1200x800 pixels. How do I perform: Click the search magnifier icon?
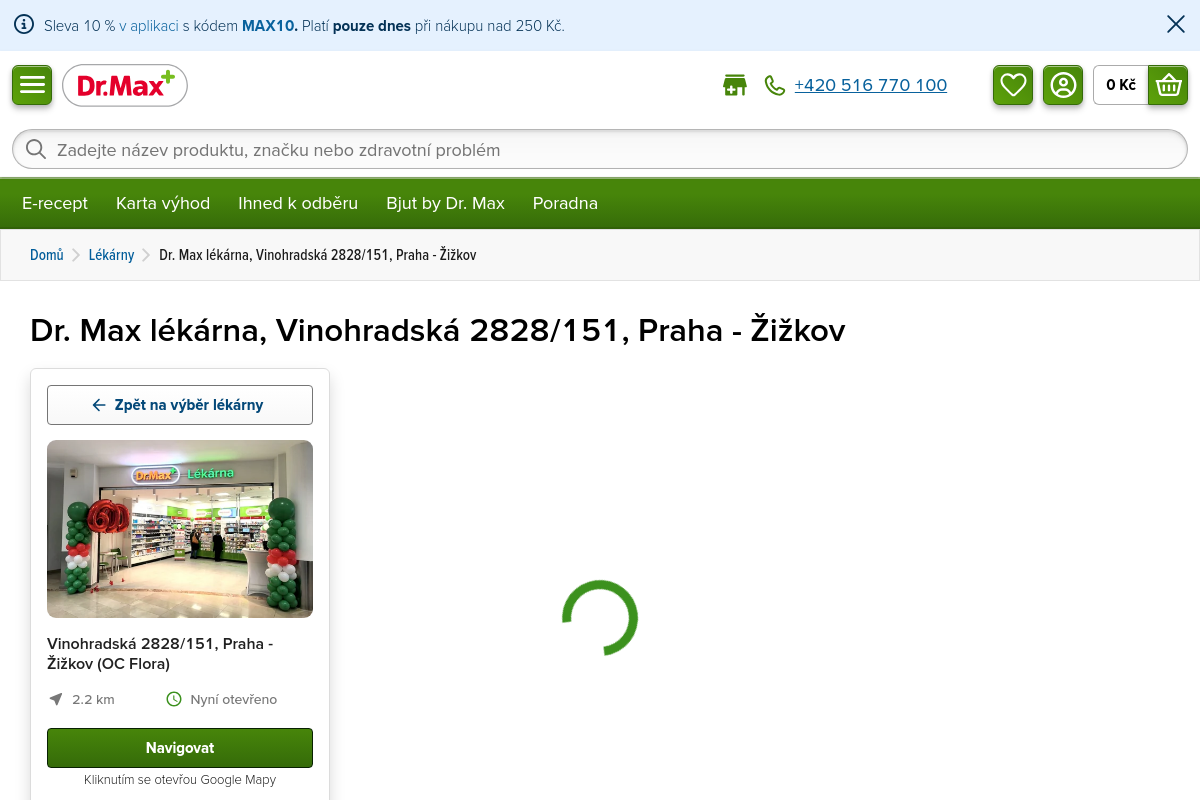[36, 149]
